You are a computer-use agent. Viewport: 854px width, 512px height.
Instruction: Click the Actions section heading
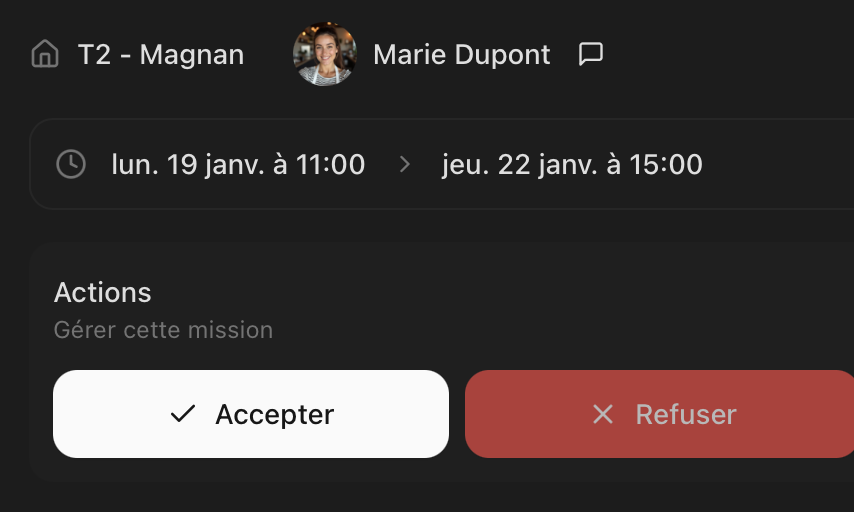[x=103, y=292]
